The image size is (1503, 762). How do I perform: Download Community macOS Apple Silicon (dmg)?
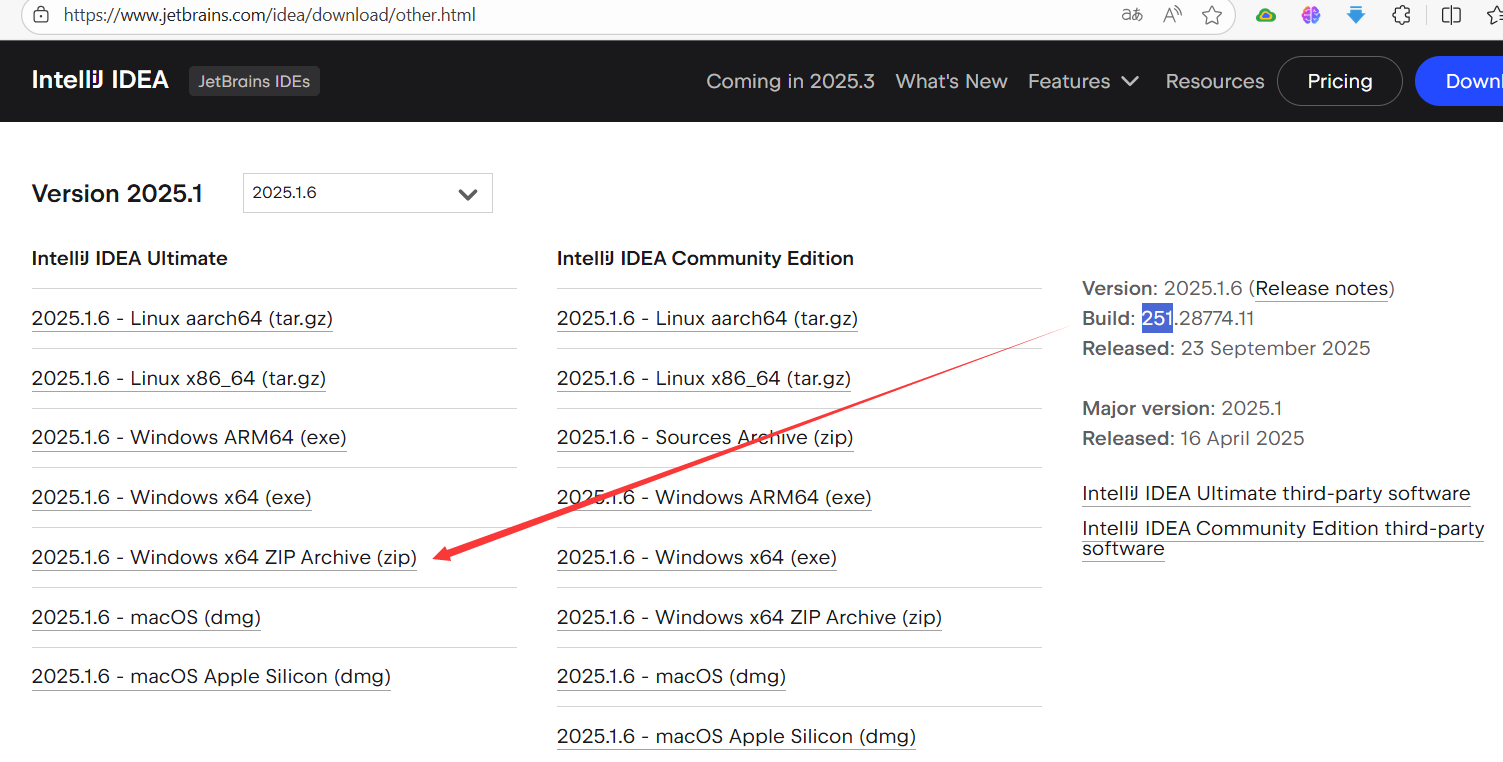(x=736, y=736)
